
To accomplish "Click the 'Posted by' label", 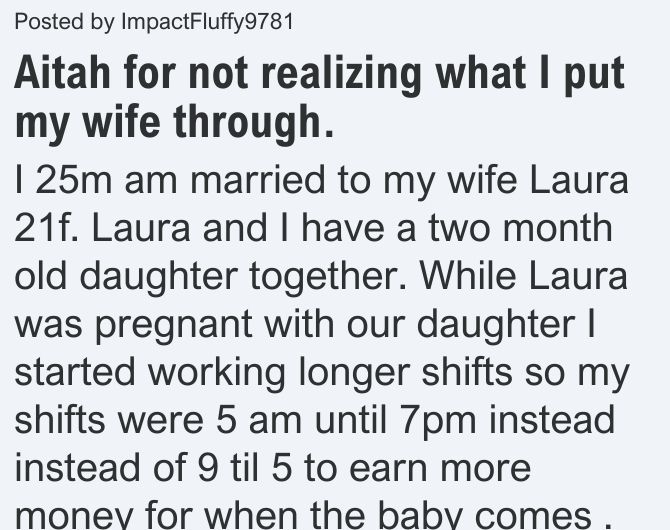I will pos(65,22).
